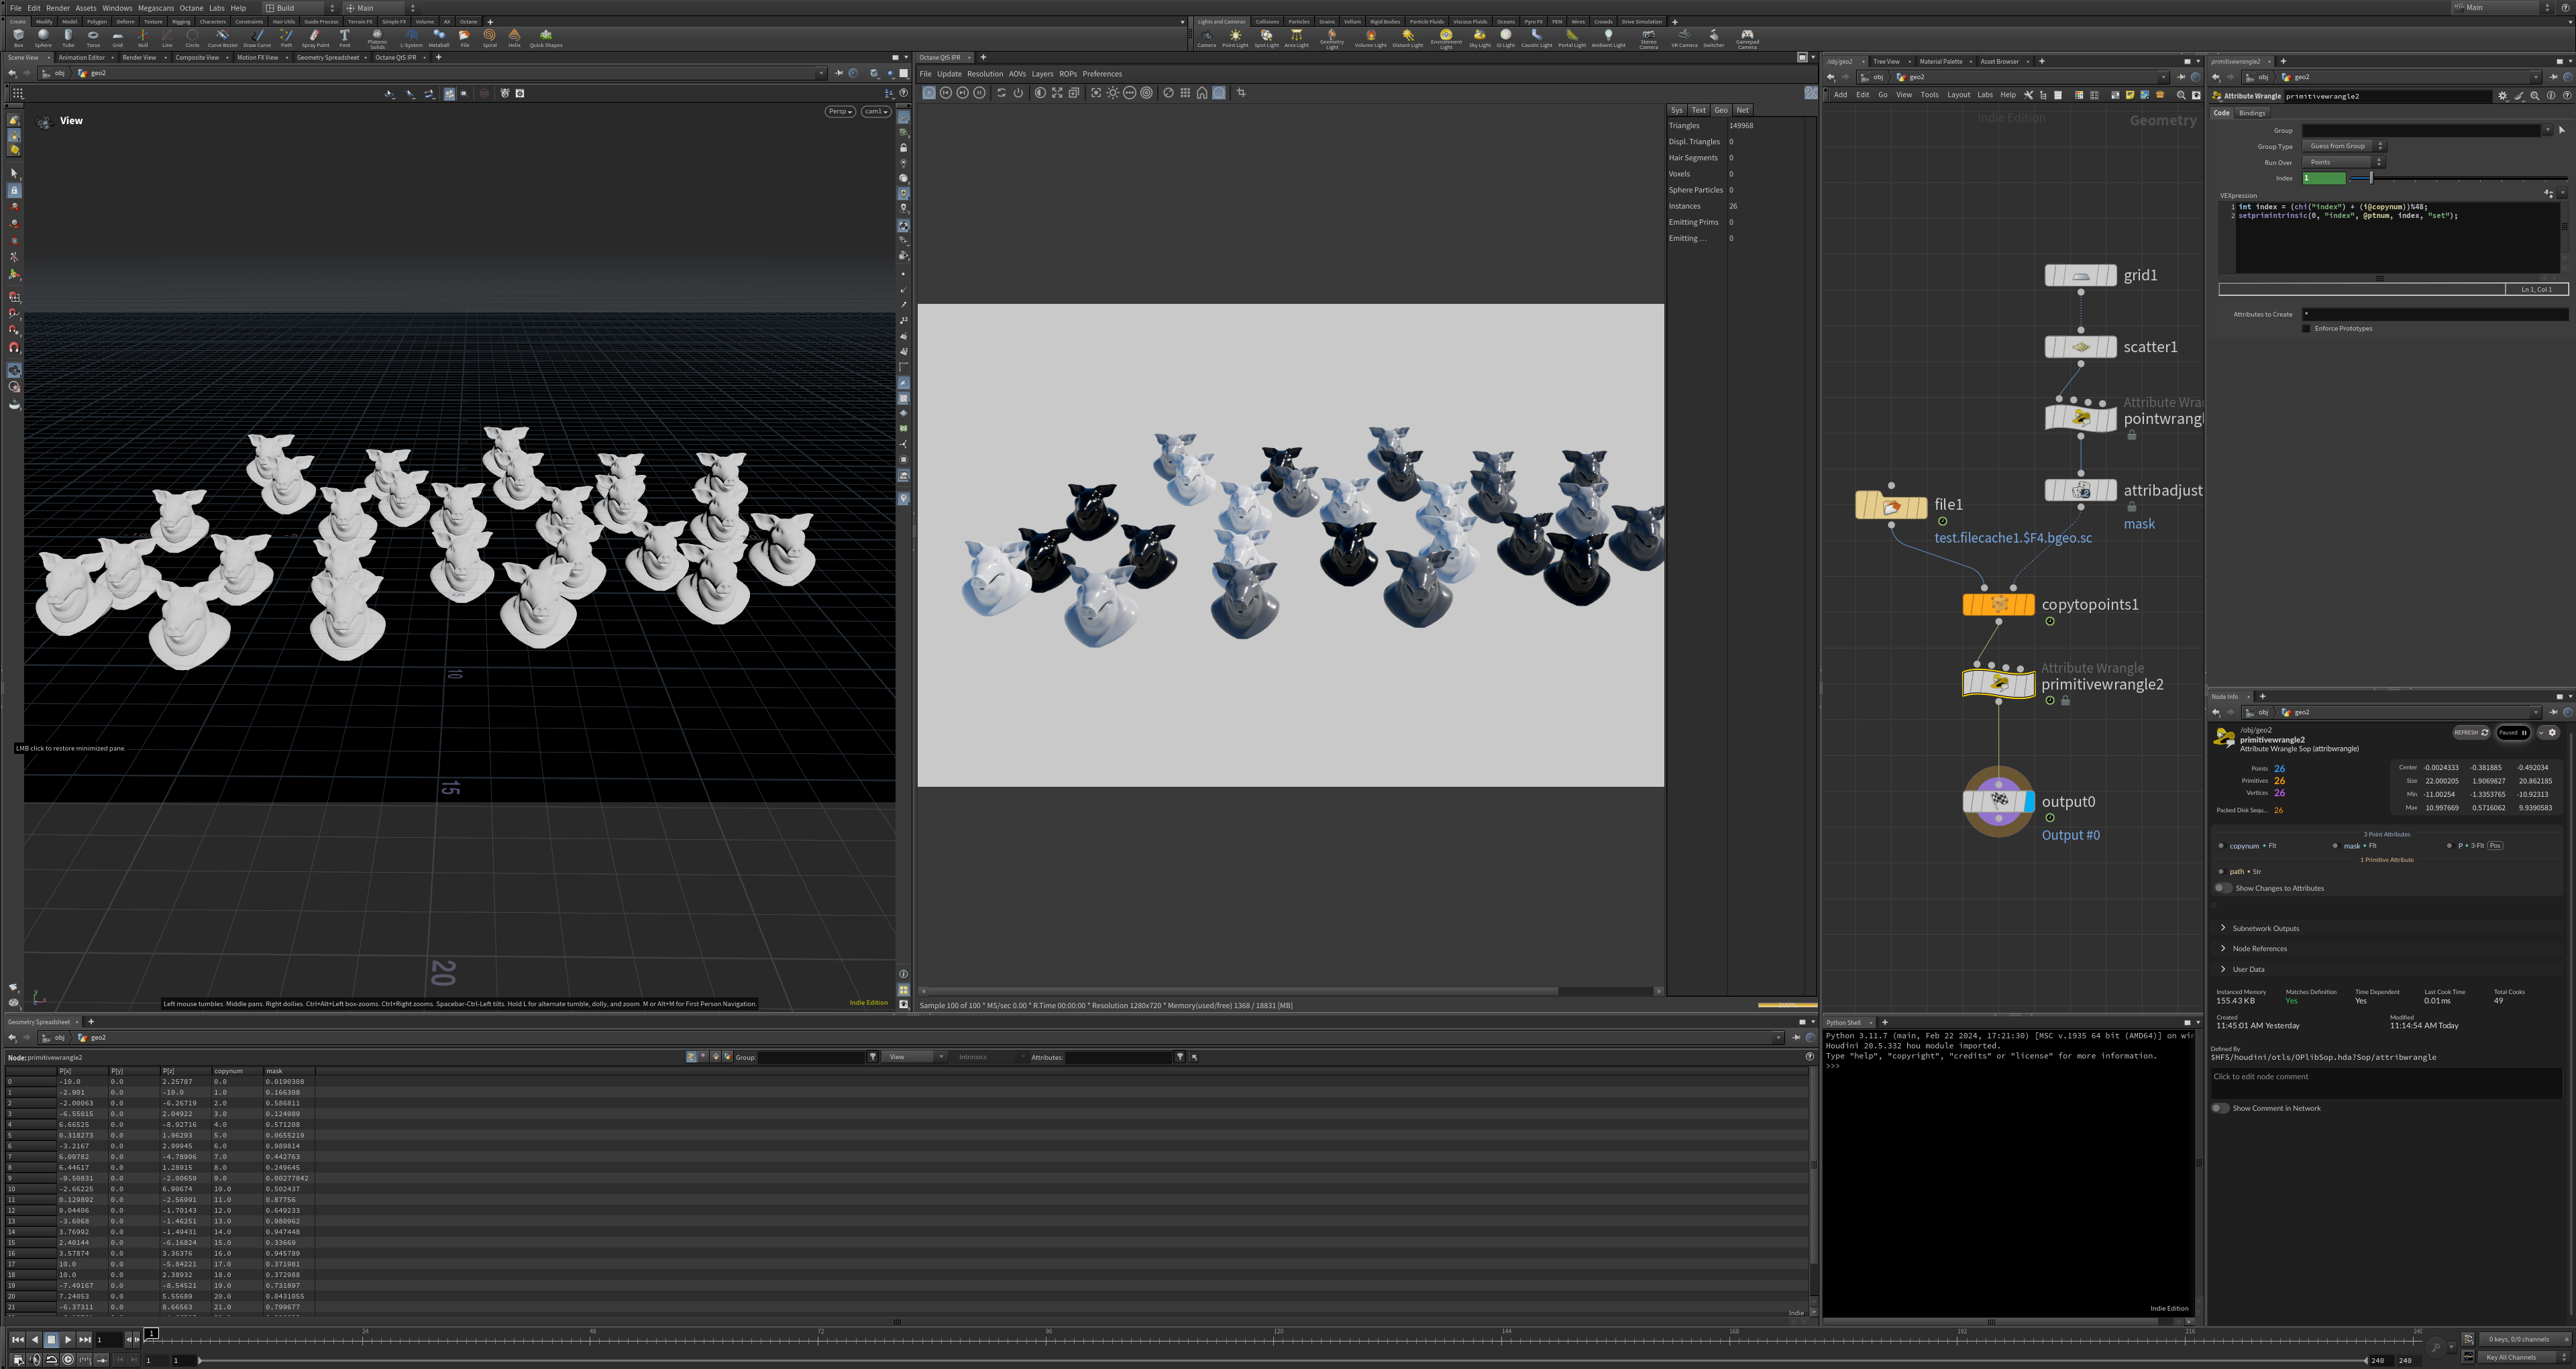2576x1369 pixels.
Task: Create a sticky note in network editor
Action: click(x=2130, y=95)
